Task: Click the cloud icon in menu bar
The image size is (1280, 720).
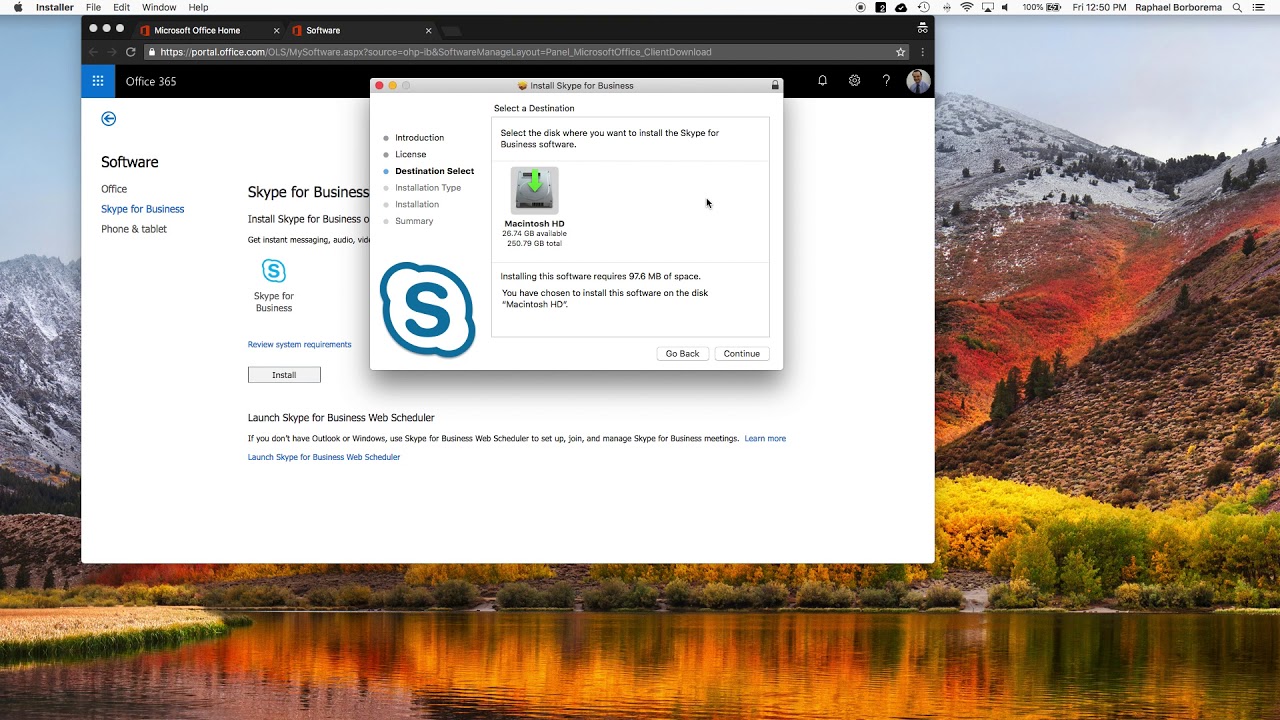Action: (x=901, y=7)
